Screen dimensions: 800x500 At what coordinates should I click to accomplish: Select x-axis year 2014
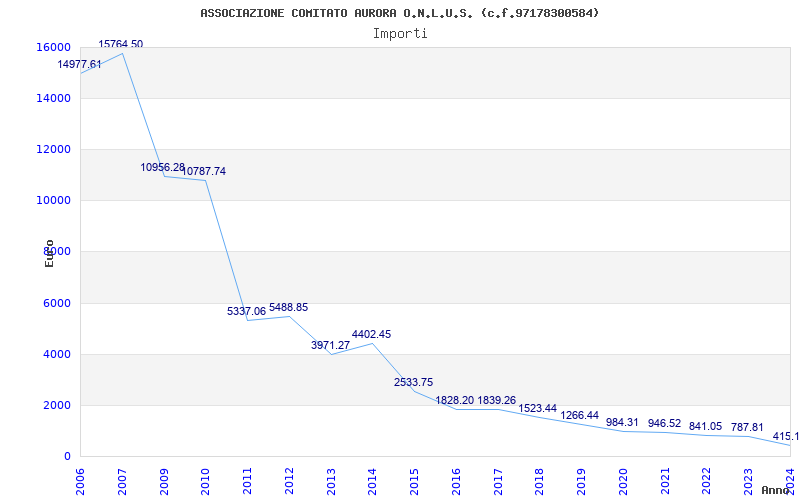click(372, 481)
